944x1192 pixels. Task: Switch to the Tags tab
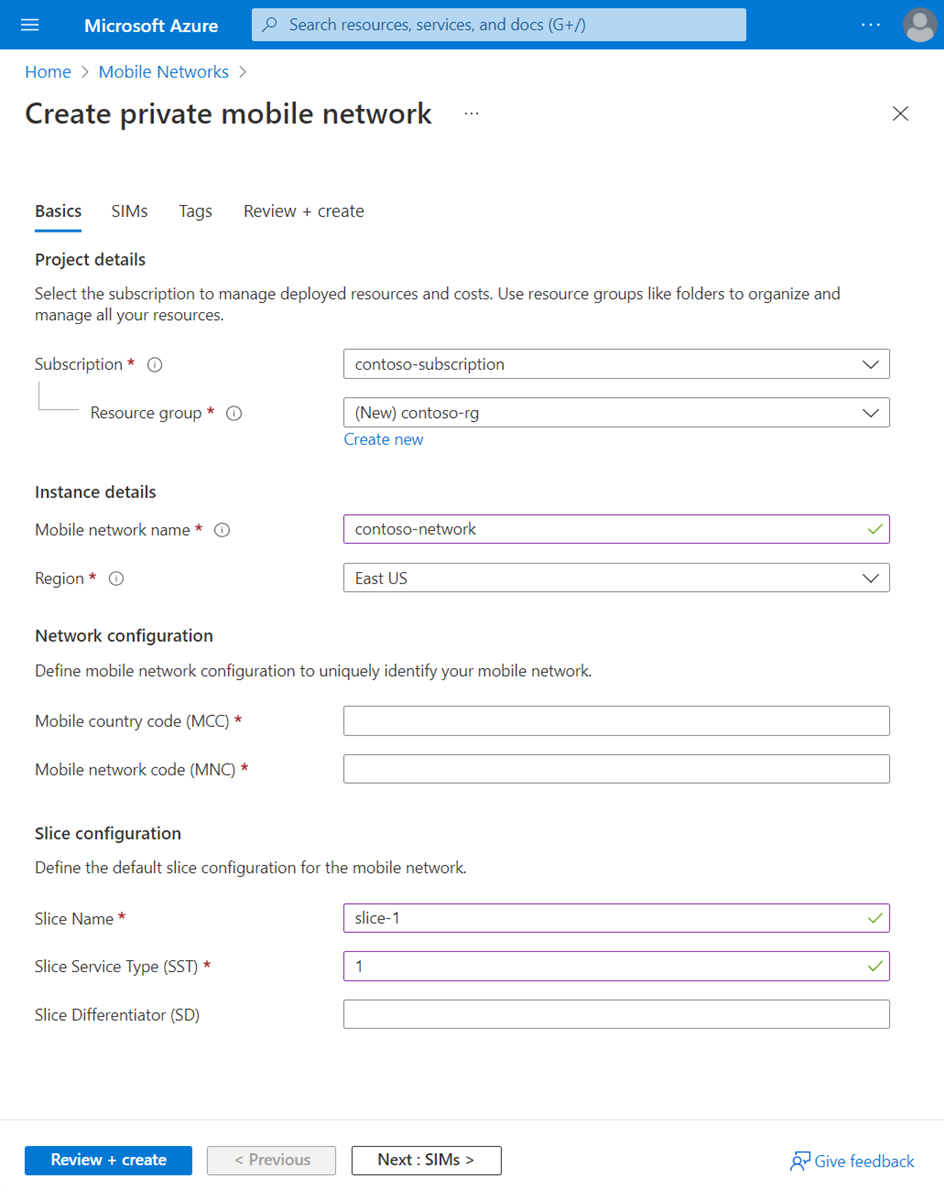[195, 211]
